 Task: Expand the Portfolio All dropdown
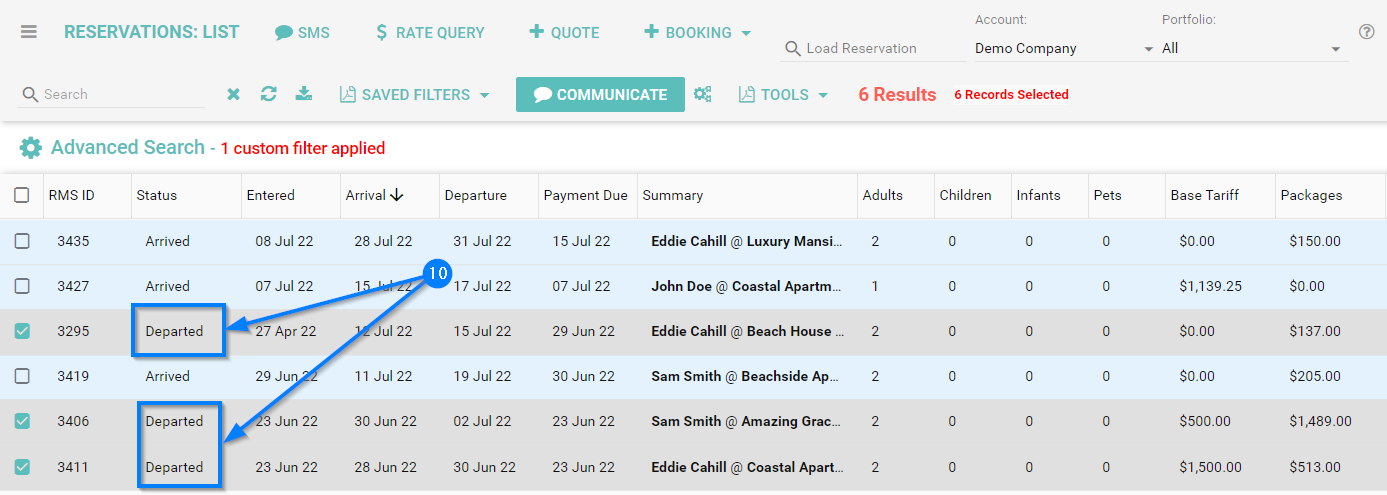tap(1251, 48)
